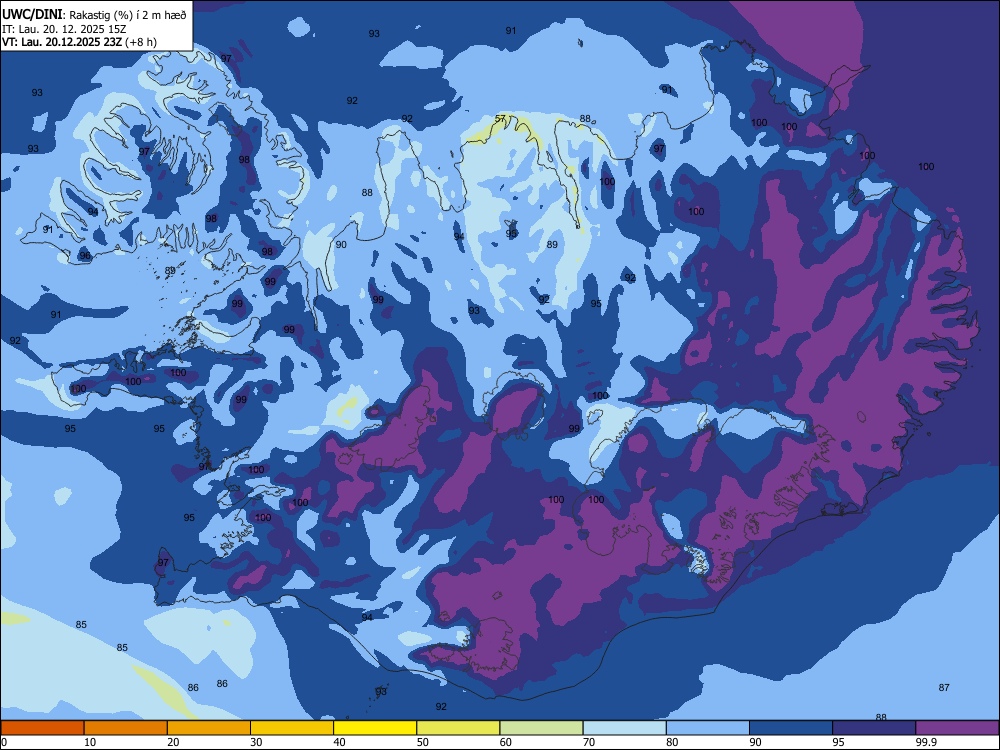The height and width of the screenshot is (750, 1000).
Task: Select the indigo 95–99.9 legend swatch
Action: (x=874, y=728)
